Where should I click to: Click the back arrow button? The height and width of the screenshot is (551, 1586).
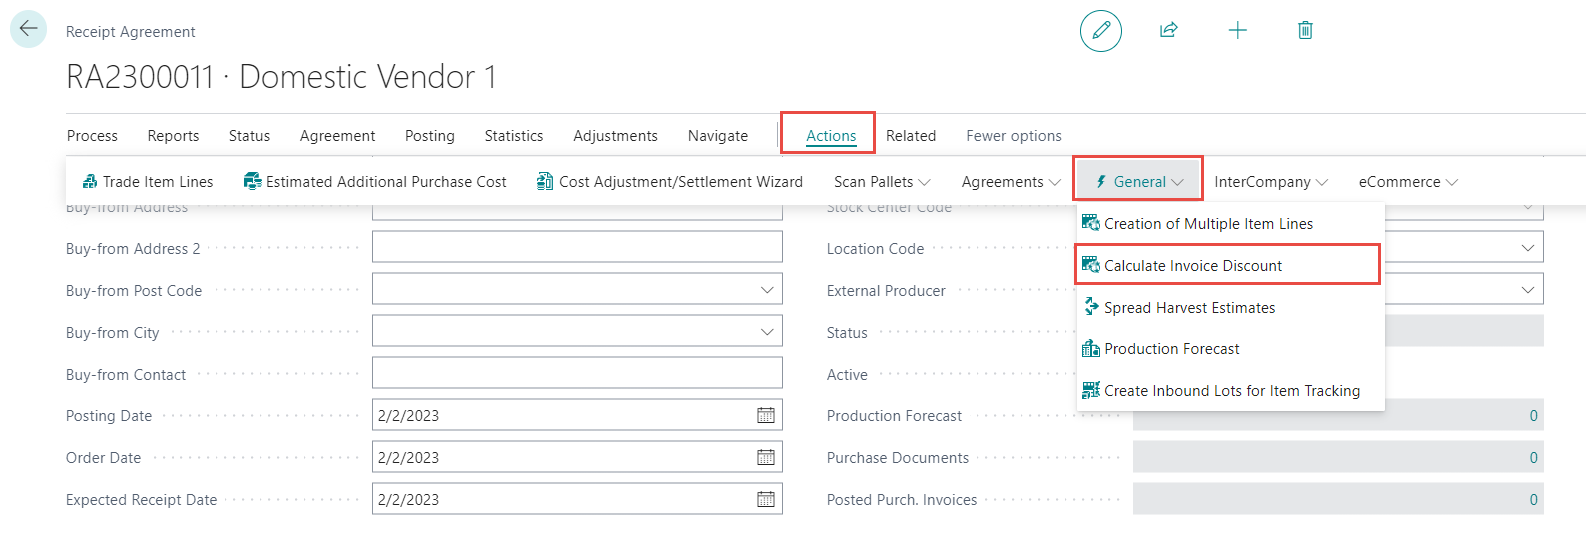click(x=28, y=29)
